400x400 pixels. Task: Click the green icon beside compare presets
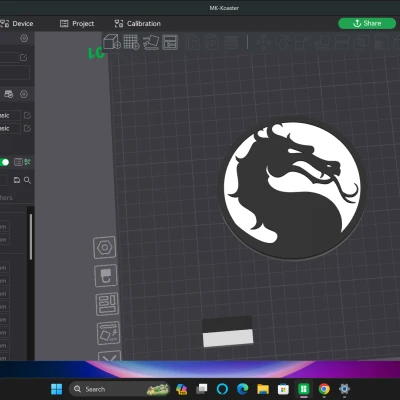coord(27,162)
